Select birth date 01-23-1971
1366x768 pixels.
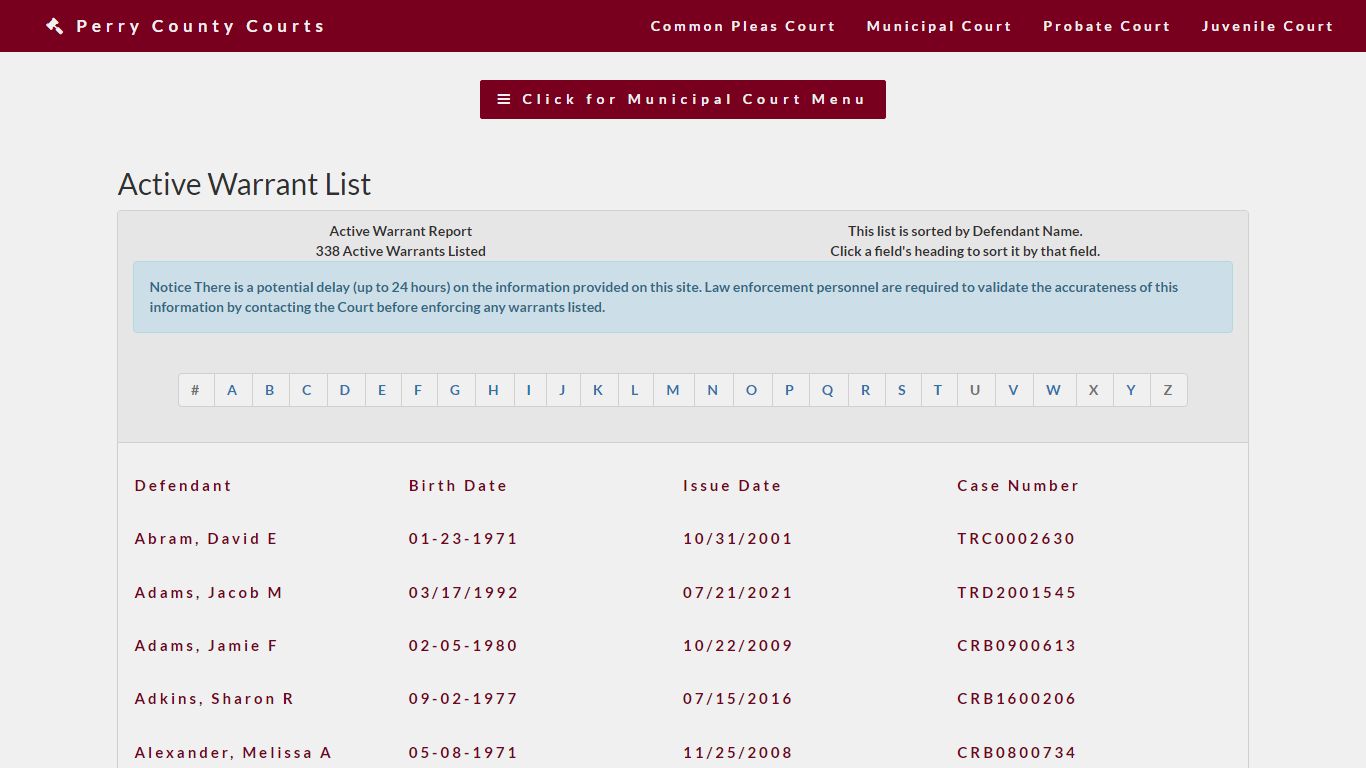[x=463, y=539]
